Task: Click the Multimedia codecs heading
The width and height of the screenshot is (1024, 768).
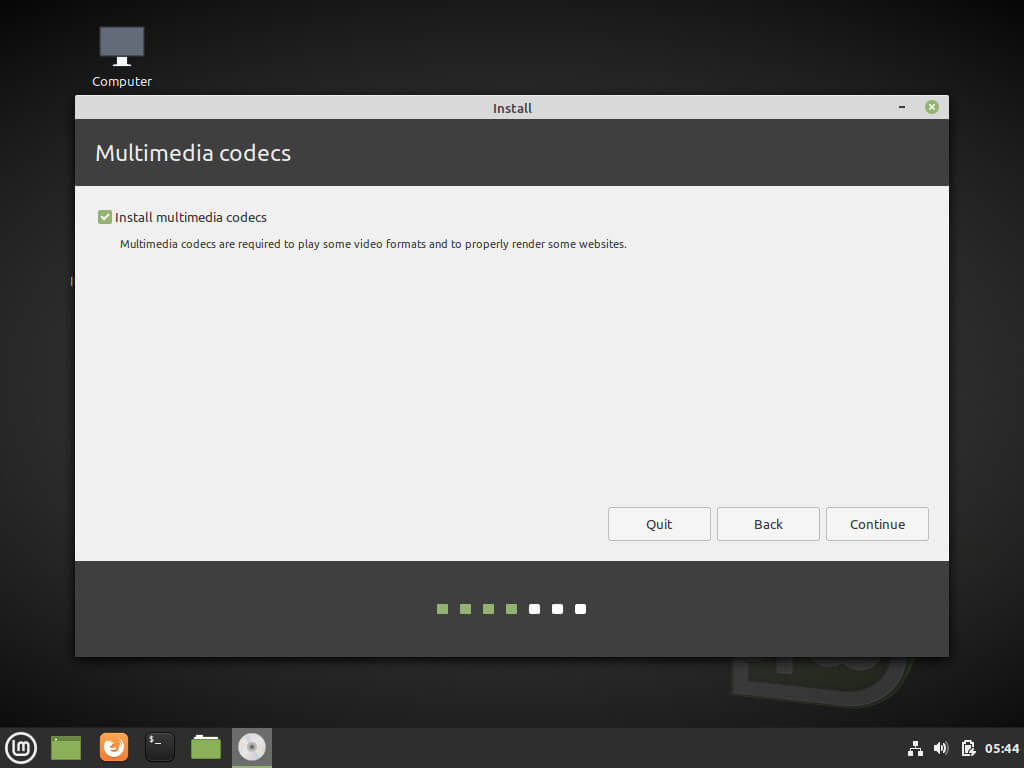Action: (x=193, y=153)
